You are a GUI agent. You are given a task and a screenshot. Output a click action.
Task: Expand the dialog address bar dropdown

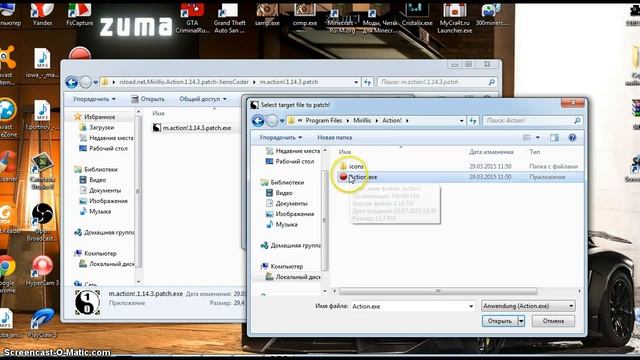(462, 120)
